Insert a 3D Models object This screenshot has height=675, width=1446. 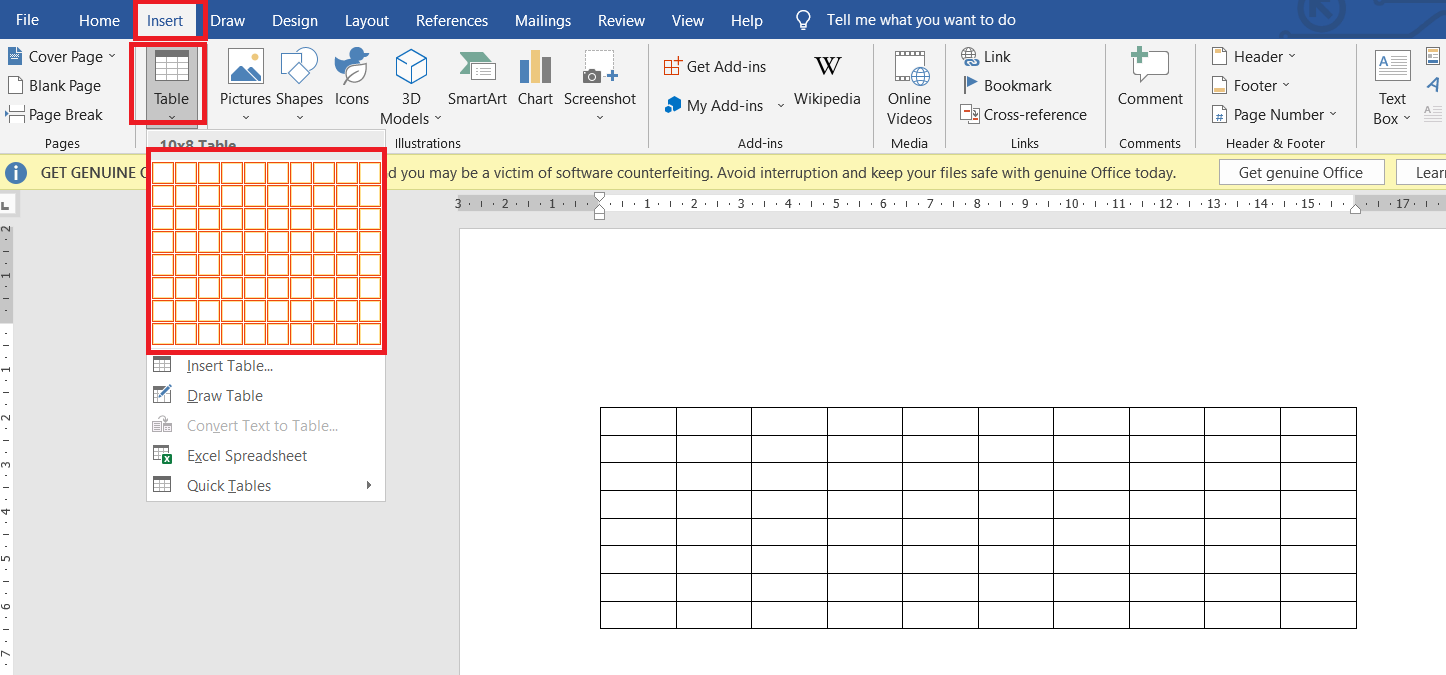pyautogui.click(x=411, y=85)
